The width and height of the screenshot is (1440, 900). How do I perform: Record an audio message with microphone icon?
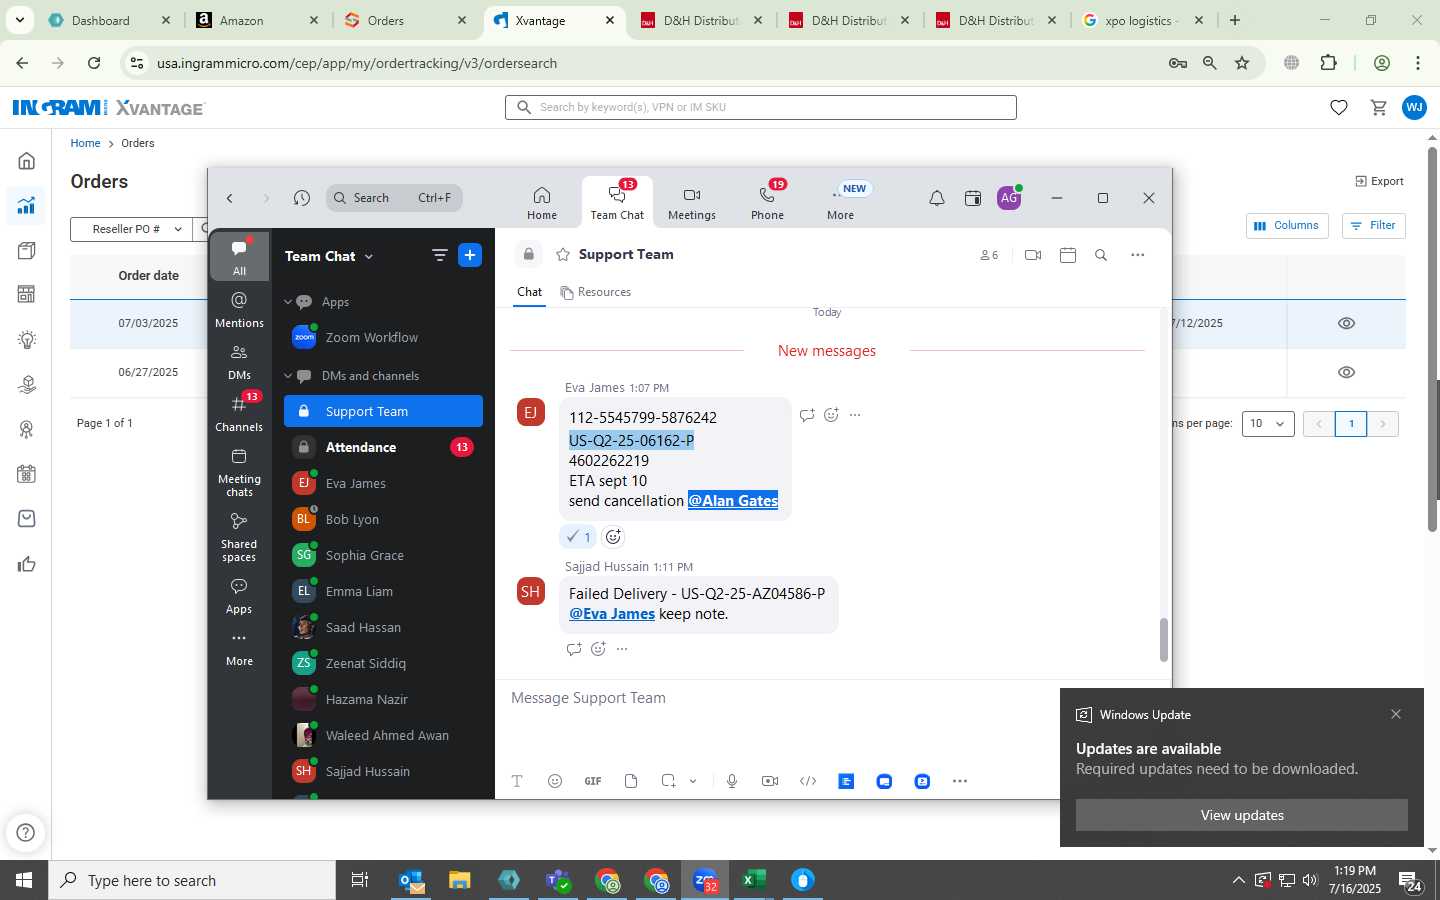(x=732, y=781)
